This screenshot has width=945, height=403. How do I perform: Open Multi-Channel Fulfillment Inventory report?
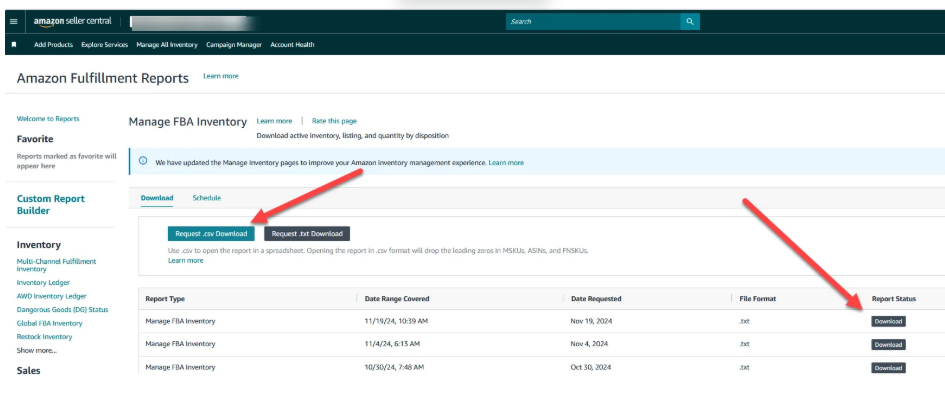[x=57, y=265]
